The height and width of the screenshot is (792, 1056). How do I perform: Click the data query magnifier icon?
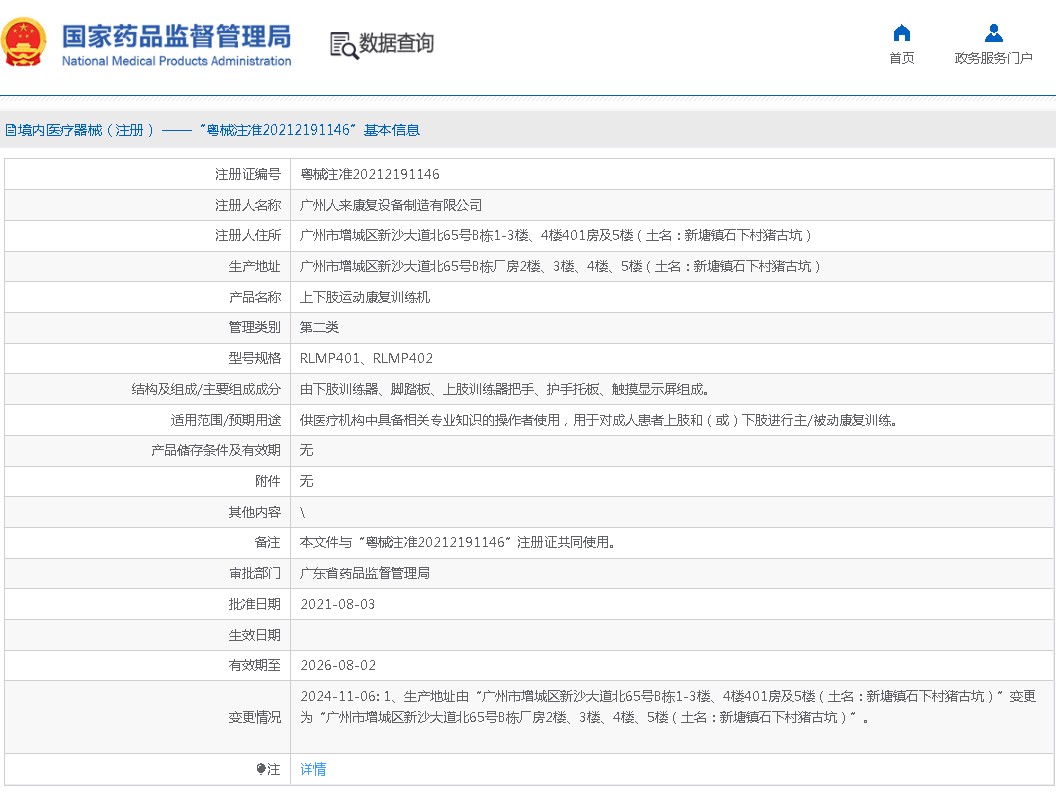tap(343, 45)
